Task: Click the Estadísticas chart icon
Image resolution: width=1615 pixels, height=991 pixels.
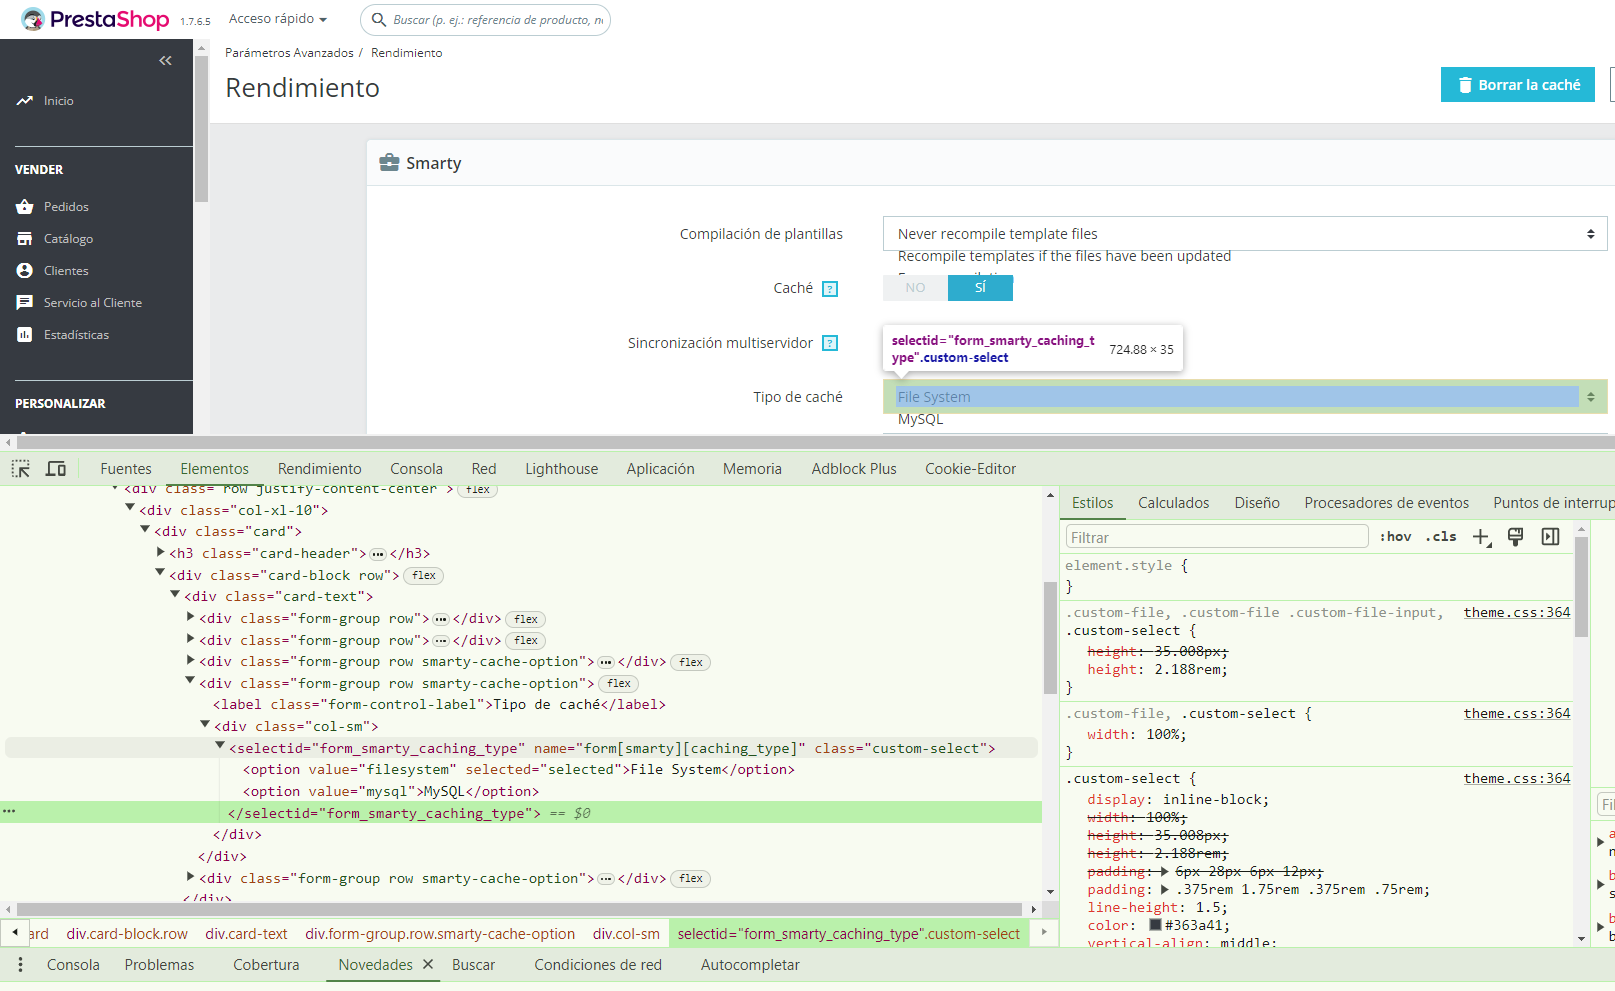Action: [25, 335]
